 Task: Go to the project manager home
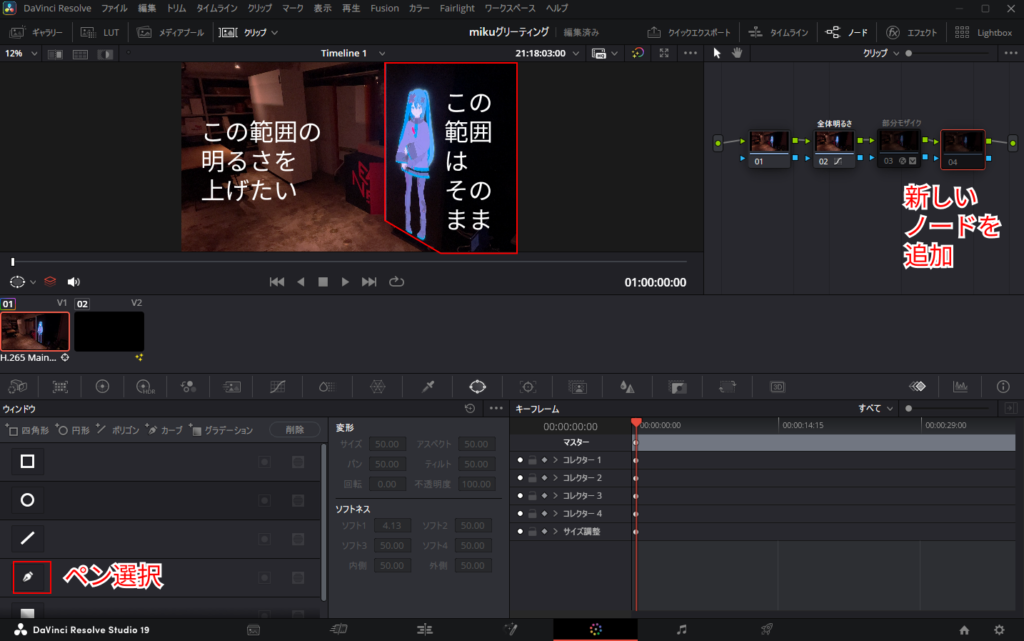pos(964,630)
